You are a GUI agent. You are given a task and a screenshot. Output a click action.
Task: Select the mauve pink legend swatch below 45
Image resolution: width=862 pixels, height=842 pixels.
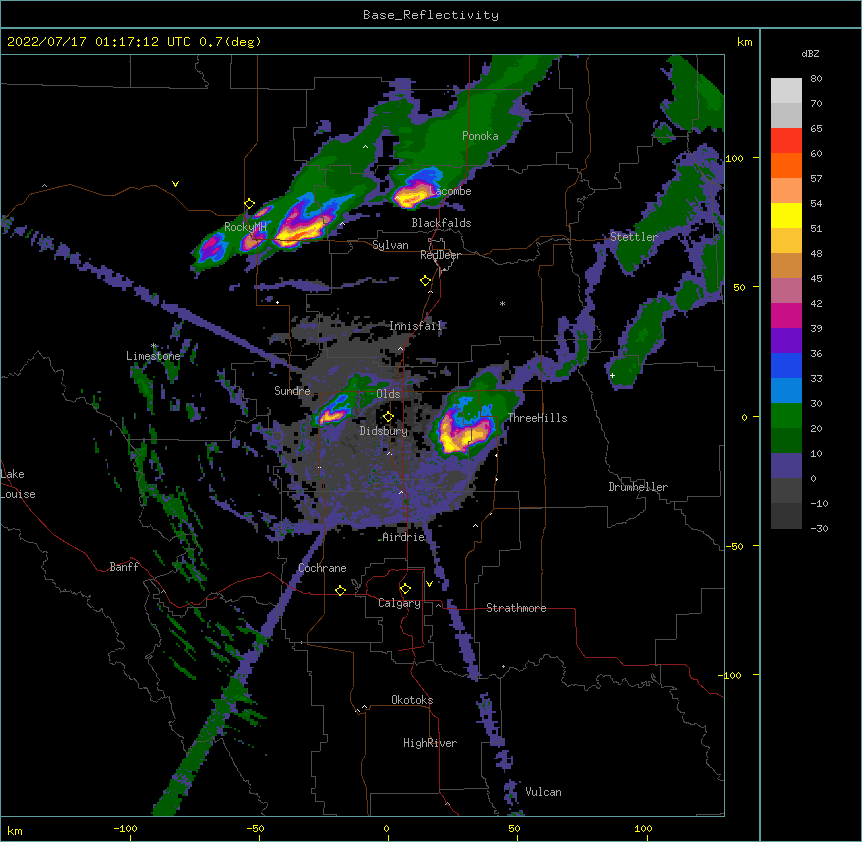click(x=786, y=291)
